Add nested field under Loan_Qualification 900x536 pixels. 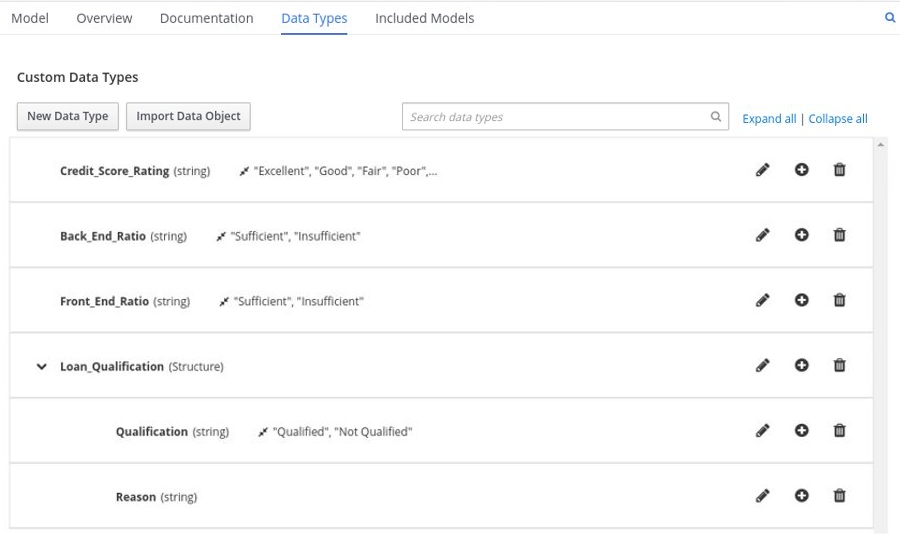coord(801,366)
